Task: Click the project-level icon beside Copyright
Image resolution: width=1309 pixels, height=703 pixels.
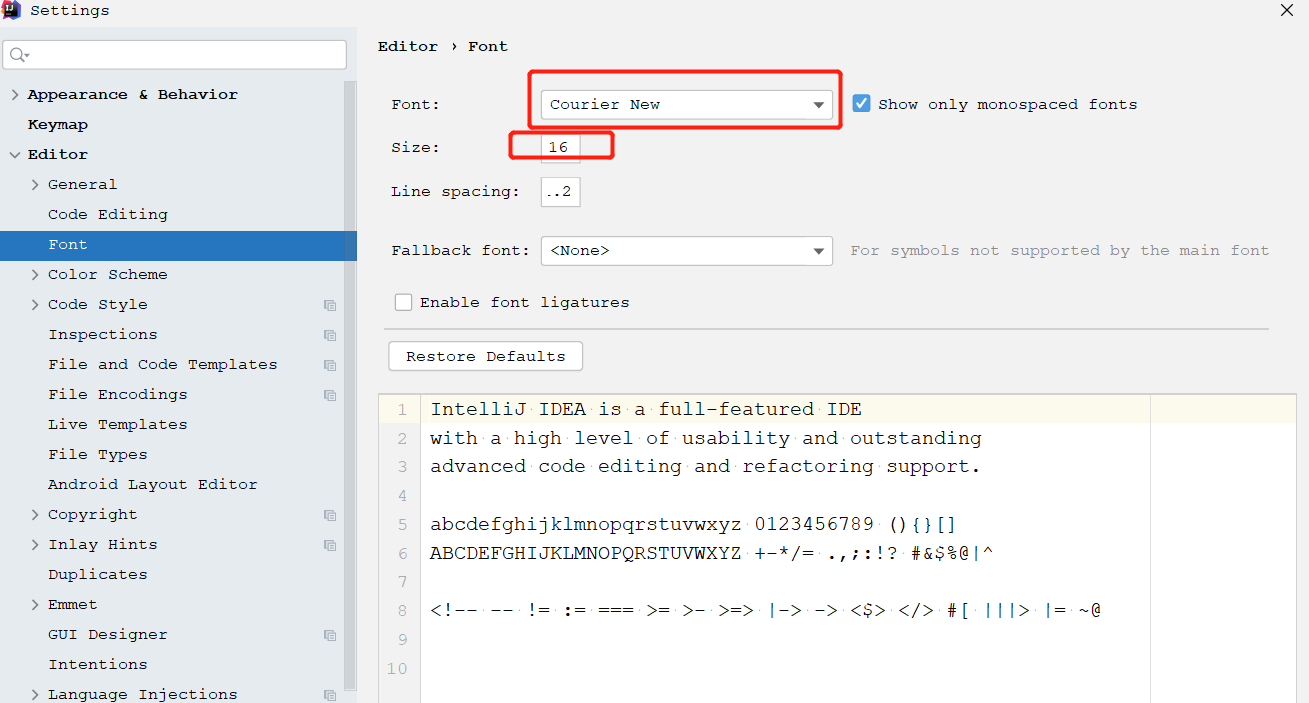Action: coord(330,515)
